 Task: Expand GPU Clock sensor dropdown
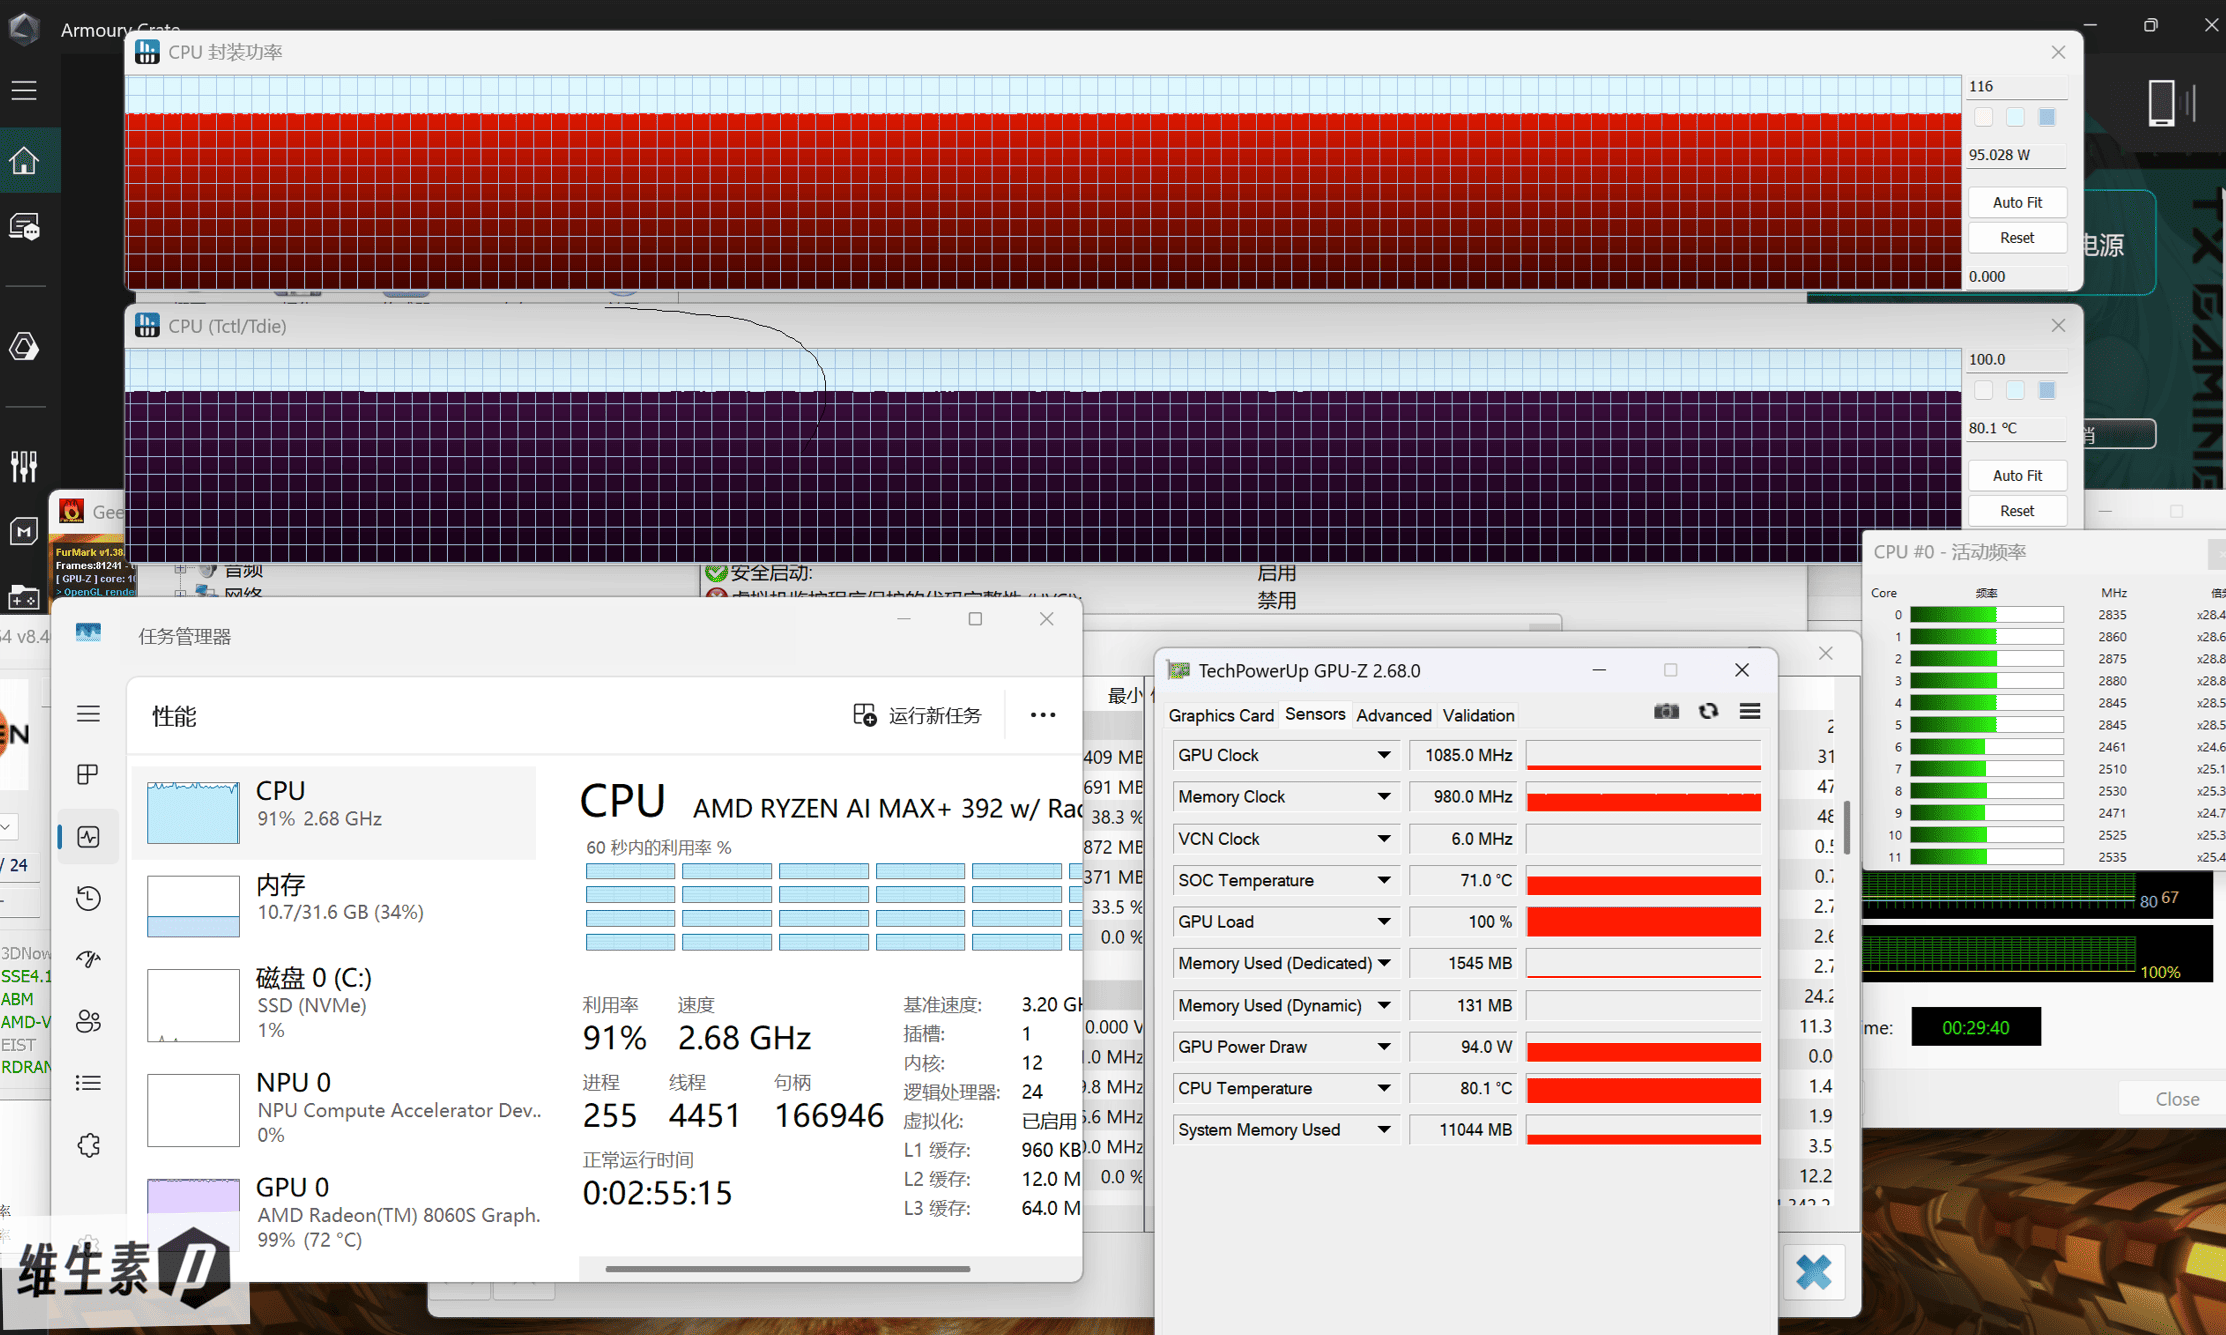(x=1383, y=755)
